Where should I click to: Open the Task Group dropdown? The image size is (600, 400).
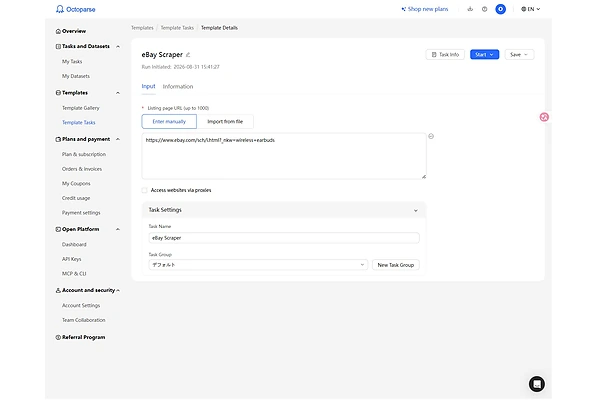[258, 265]
